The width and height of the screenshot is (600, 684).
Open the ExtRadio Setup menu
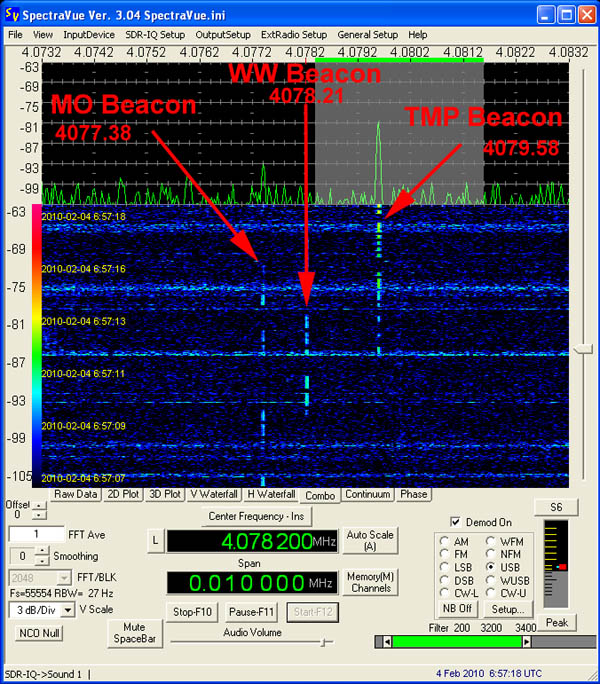coord(294,34)
